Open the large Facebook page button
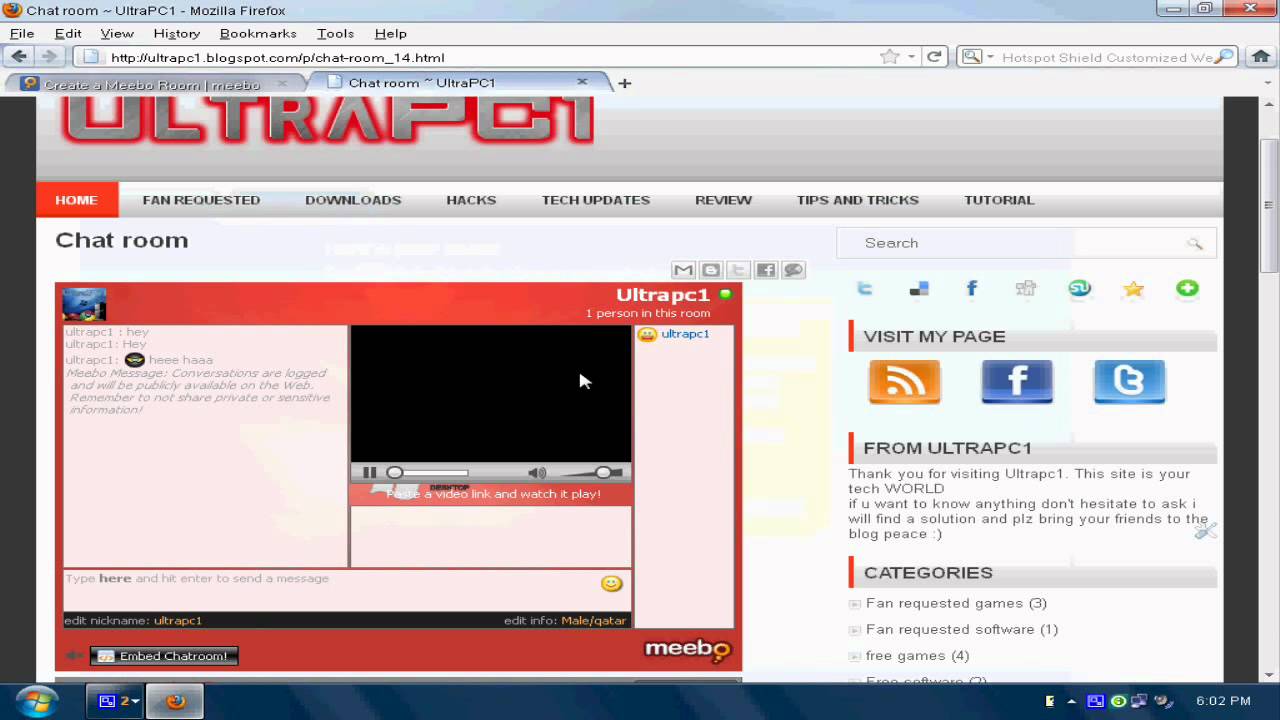 point(1017,382)
